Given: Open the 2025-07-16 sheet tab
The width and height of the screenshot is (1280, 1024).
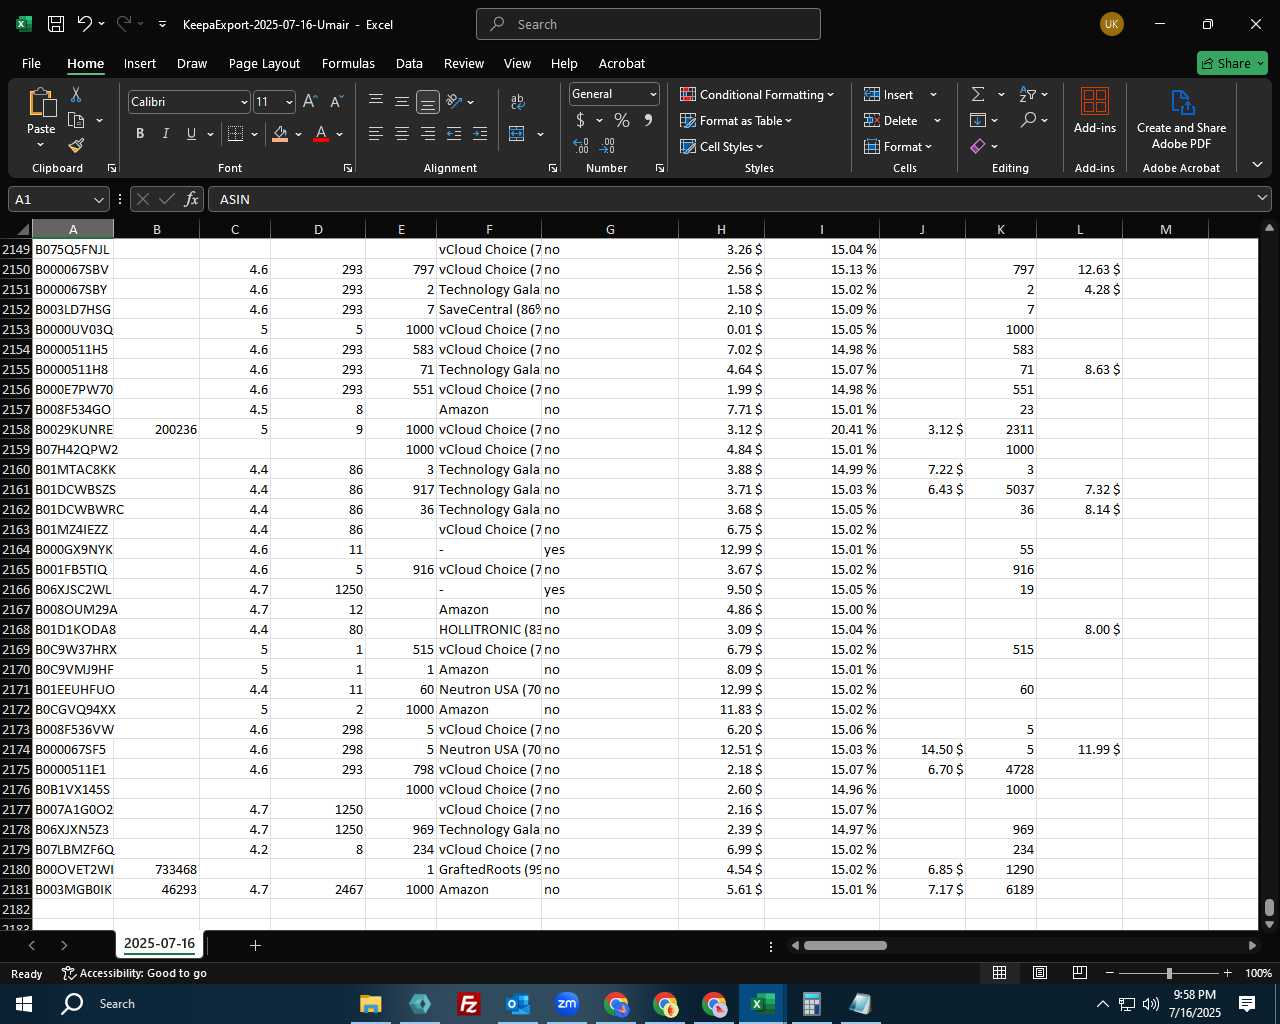Looking at the screenshot, I should [x=159, y=943].
